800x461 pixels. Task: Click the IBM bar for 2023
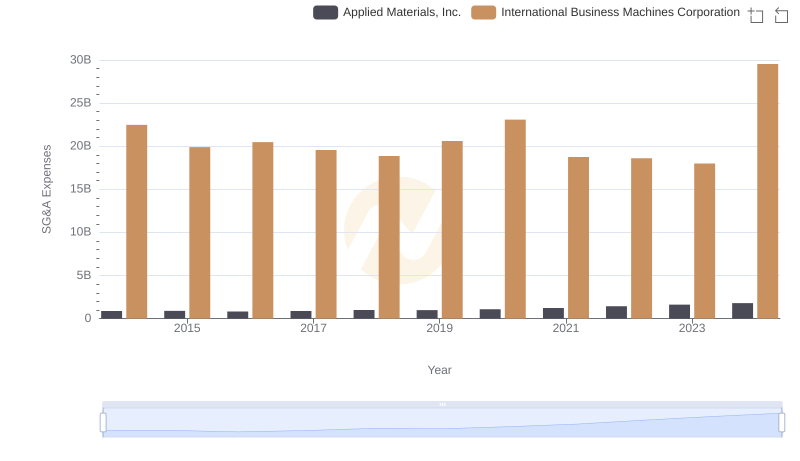tap(705, 241)
